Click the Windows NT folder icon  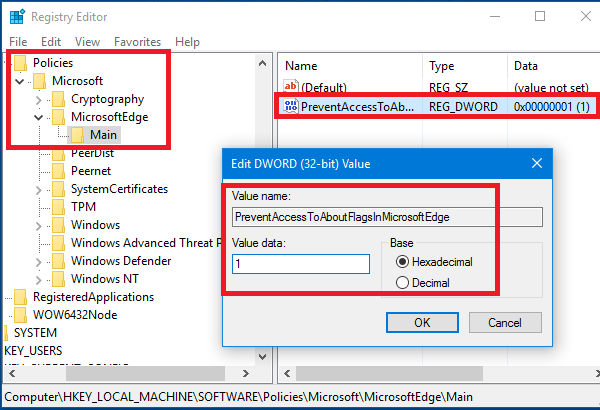click(59, 279)
